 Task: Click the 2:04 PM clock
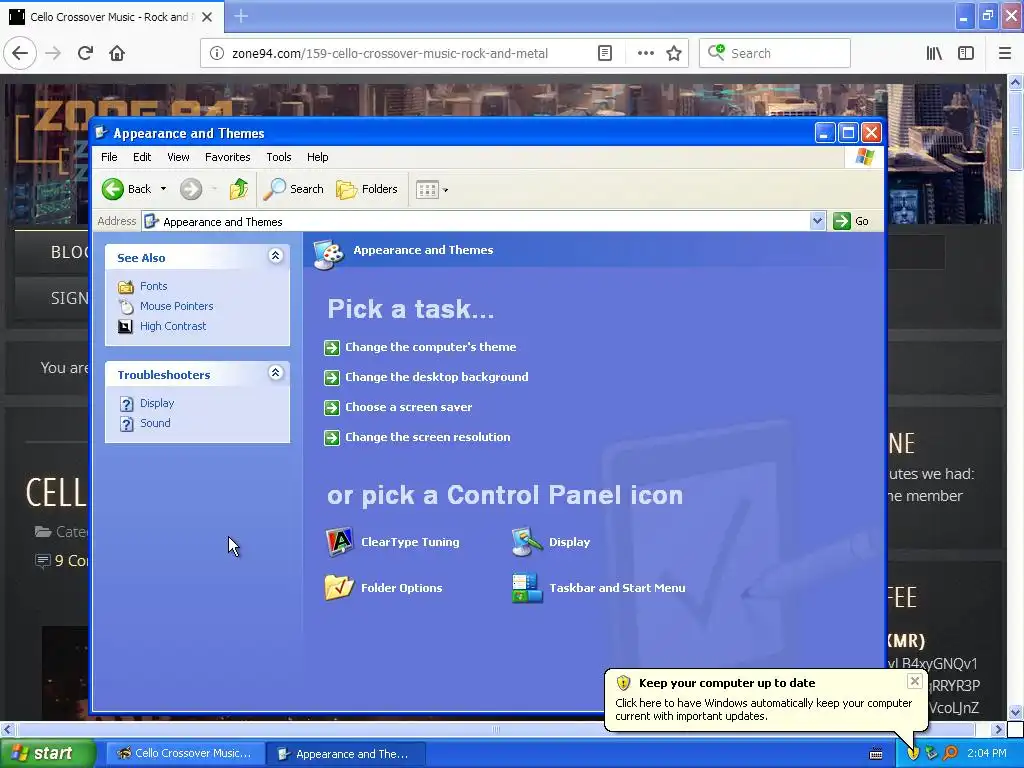[x=987, y=754]
